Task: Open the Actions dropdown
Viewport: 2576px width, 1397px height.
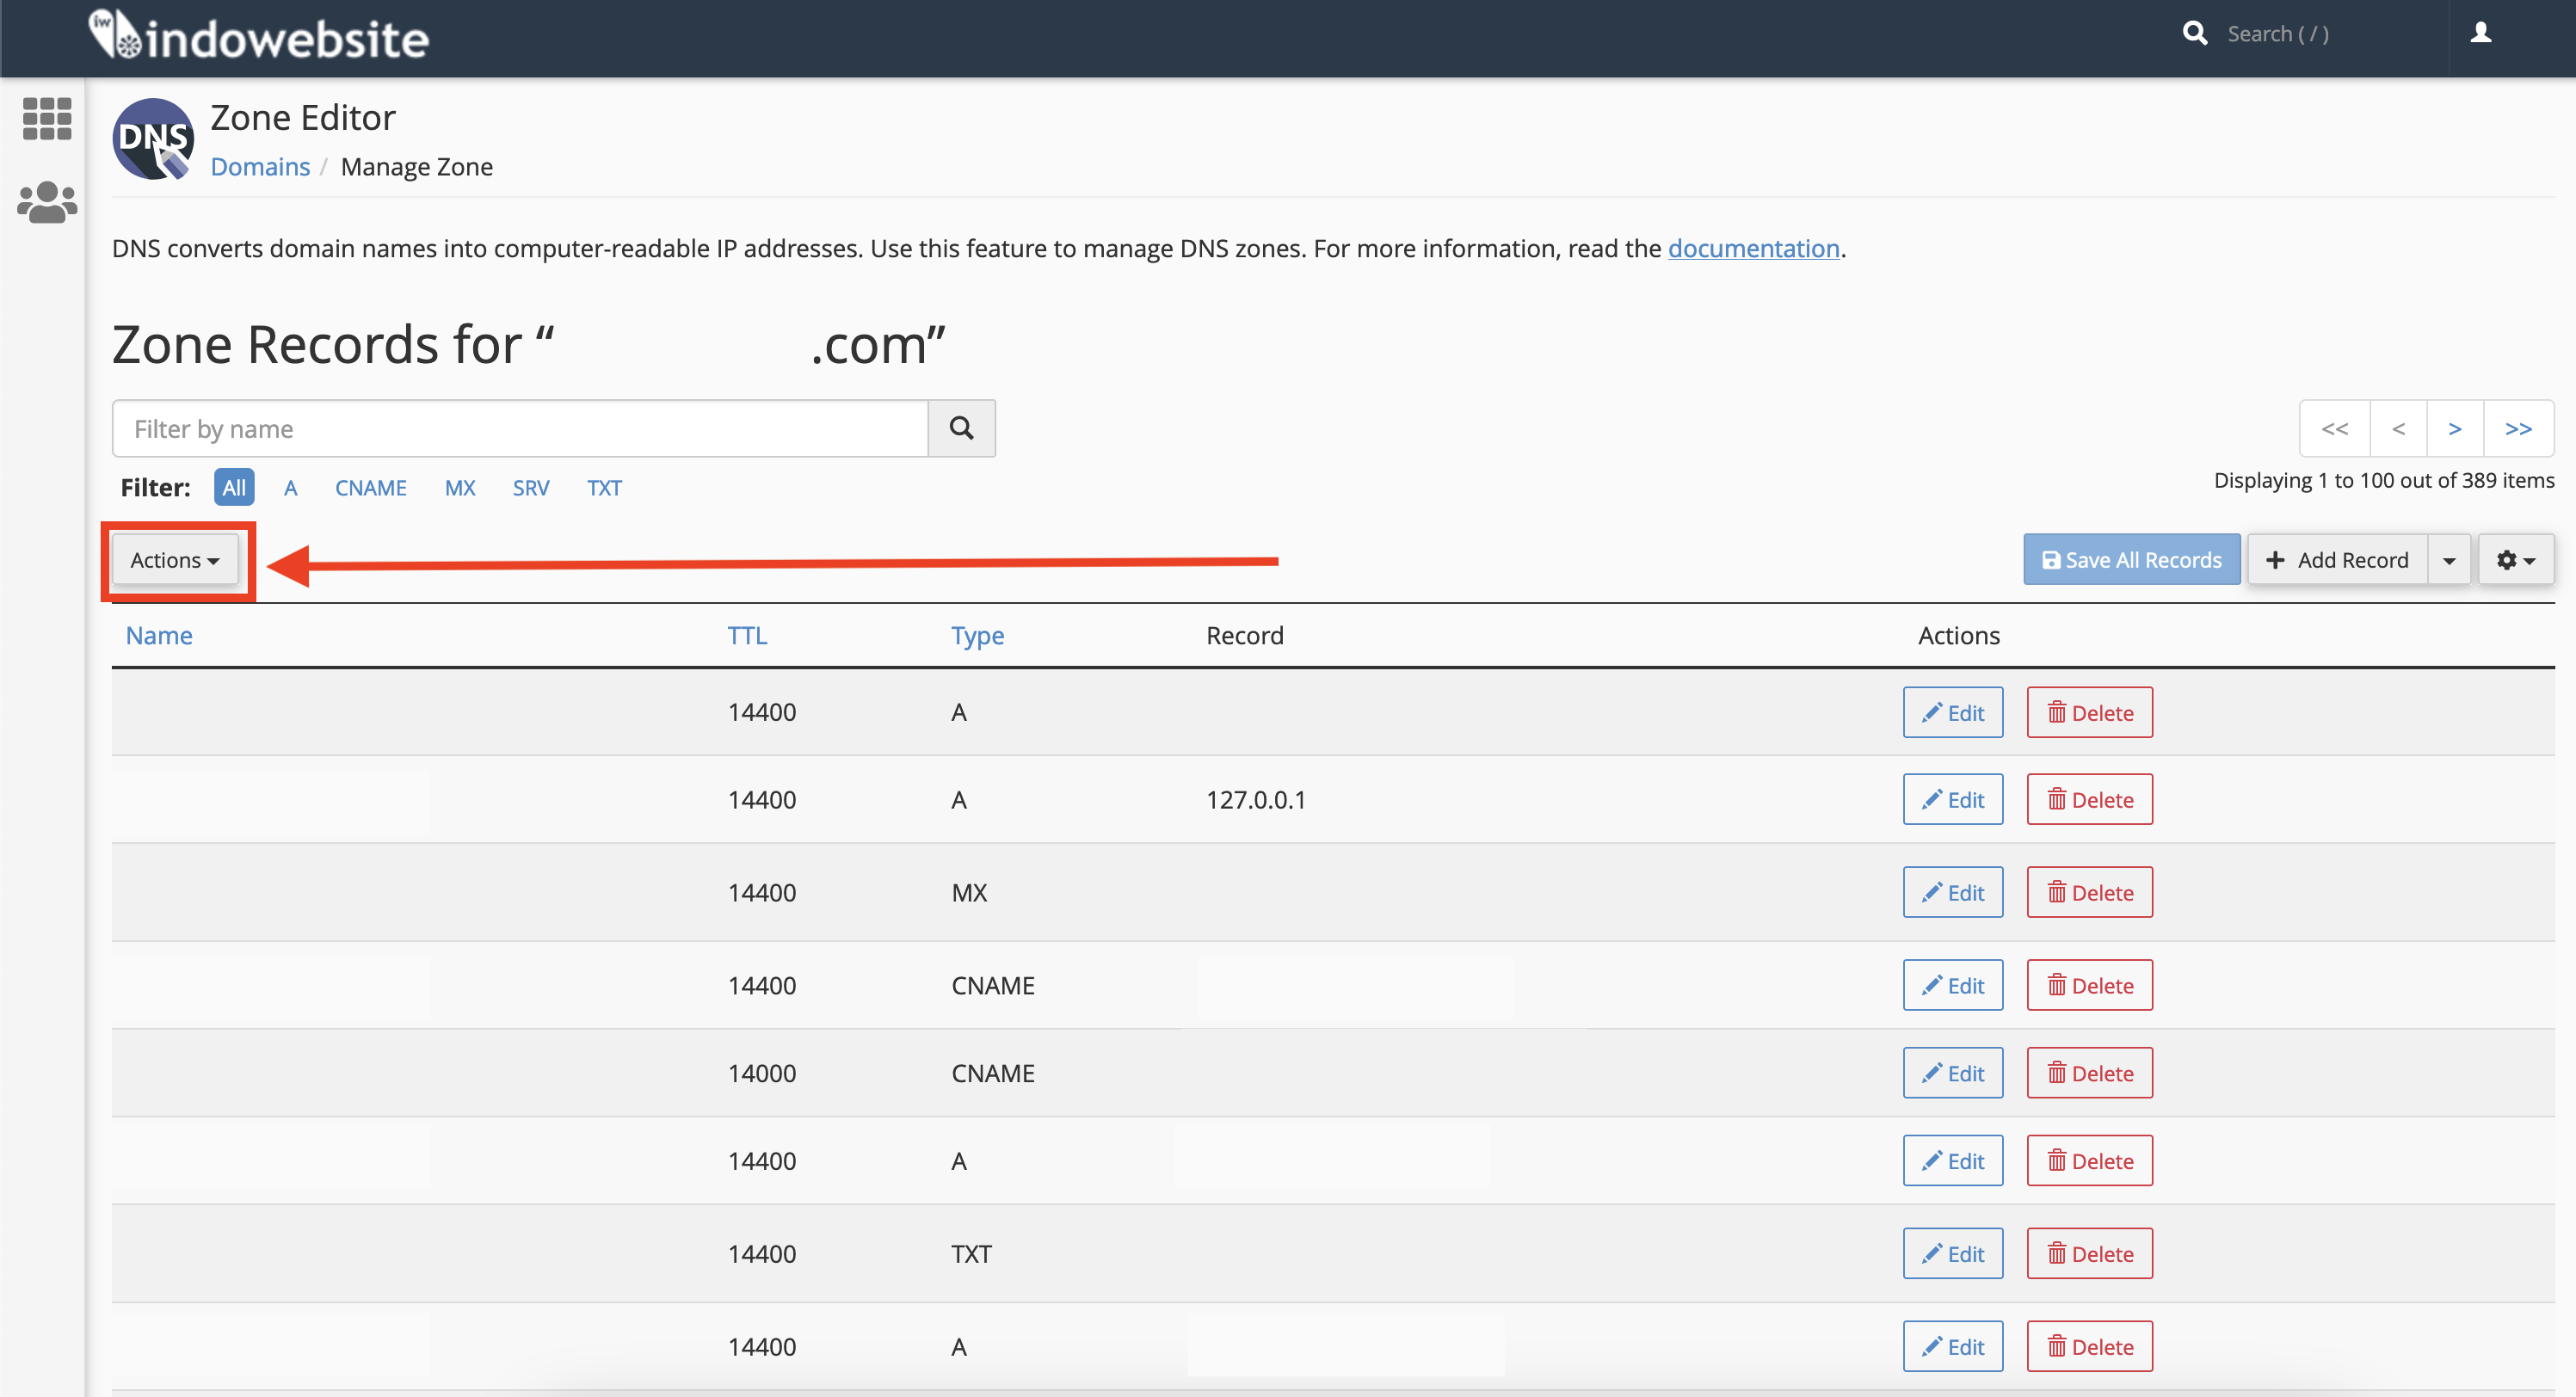Action: (x=173, y=560)
